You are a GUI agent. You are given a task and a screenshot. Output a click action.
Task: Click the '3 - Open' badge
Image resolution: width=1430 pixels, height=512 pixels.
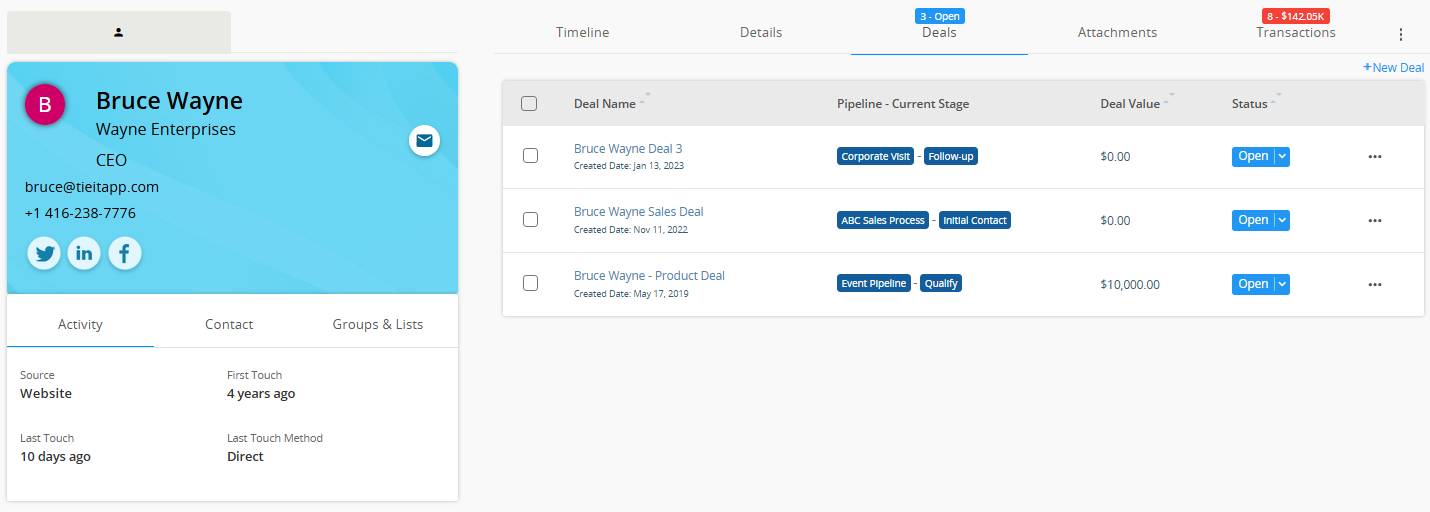click(x=939, y=16)
